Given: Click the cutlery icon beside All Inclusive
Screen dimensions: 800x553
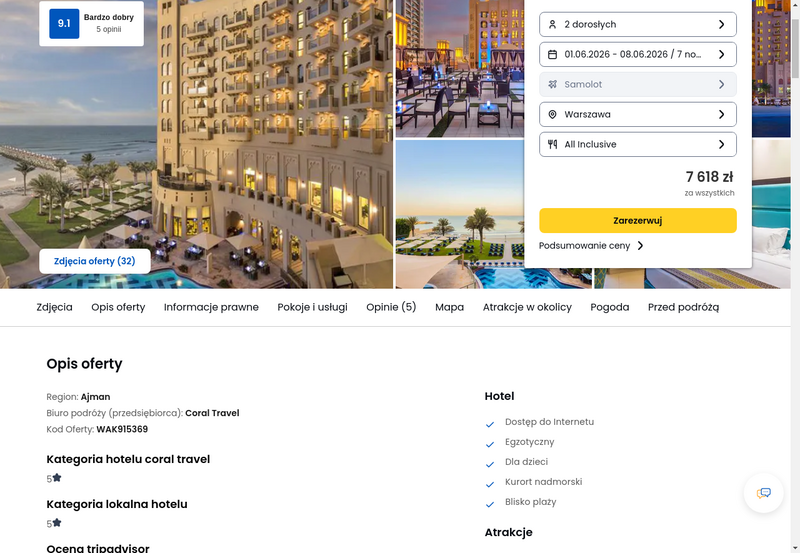Looking at the screenshot, I should tap(552, 144).
